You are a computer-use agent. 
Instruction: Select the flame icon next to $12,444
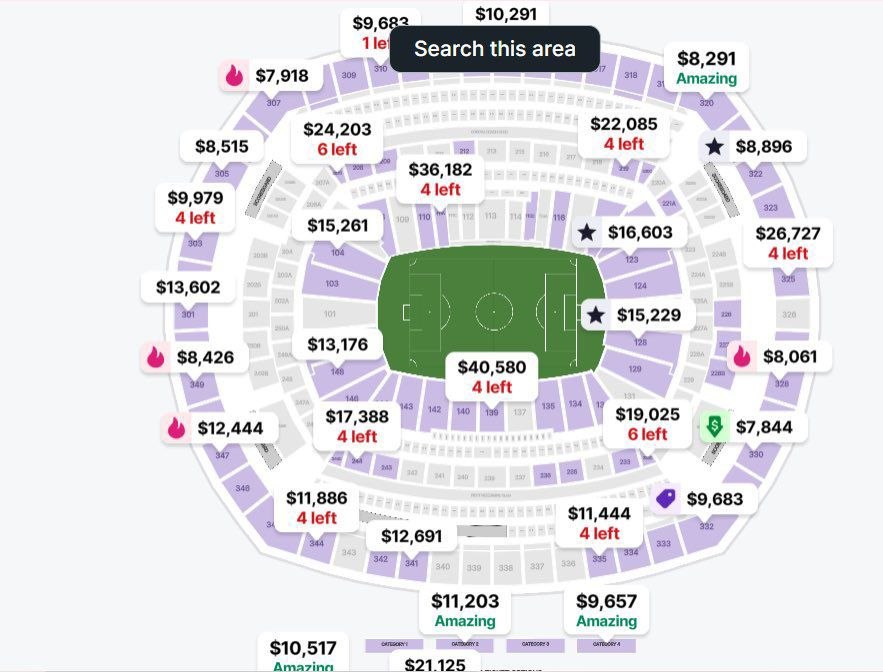pyautogui.click(x=176, y=428)
